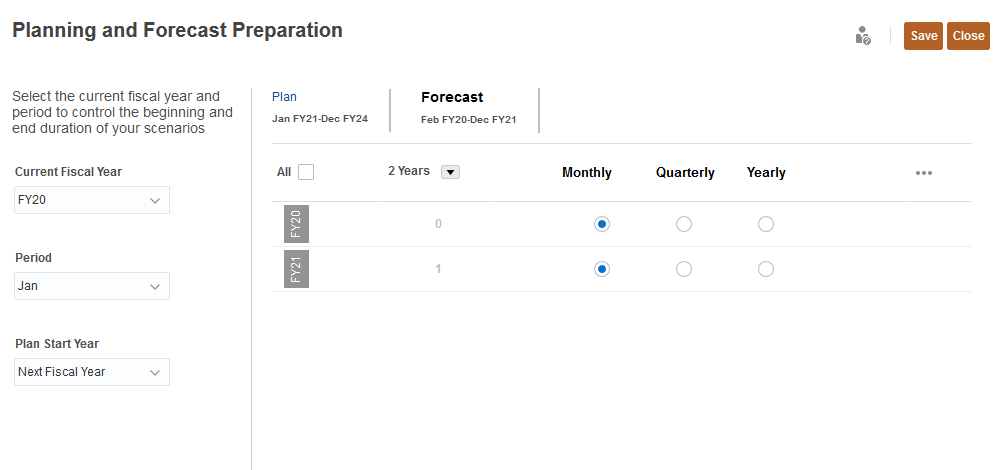Screen dimensions: 996x470
Task: Click the user assistance icon
Action: pyautogui.click(x=863, y=36)
